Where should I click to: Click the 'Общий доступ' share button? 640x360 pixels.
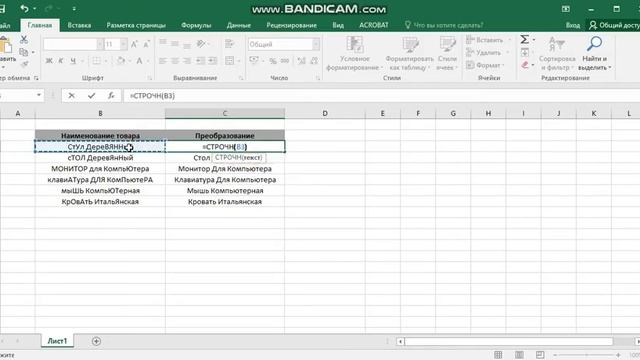click(x=614, y=25)
